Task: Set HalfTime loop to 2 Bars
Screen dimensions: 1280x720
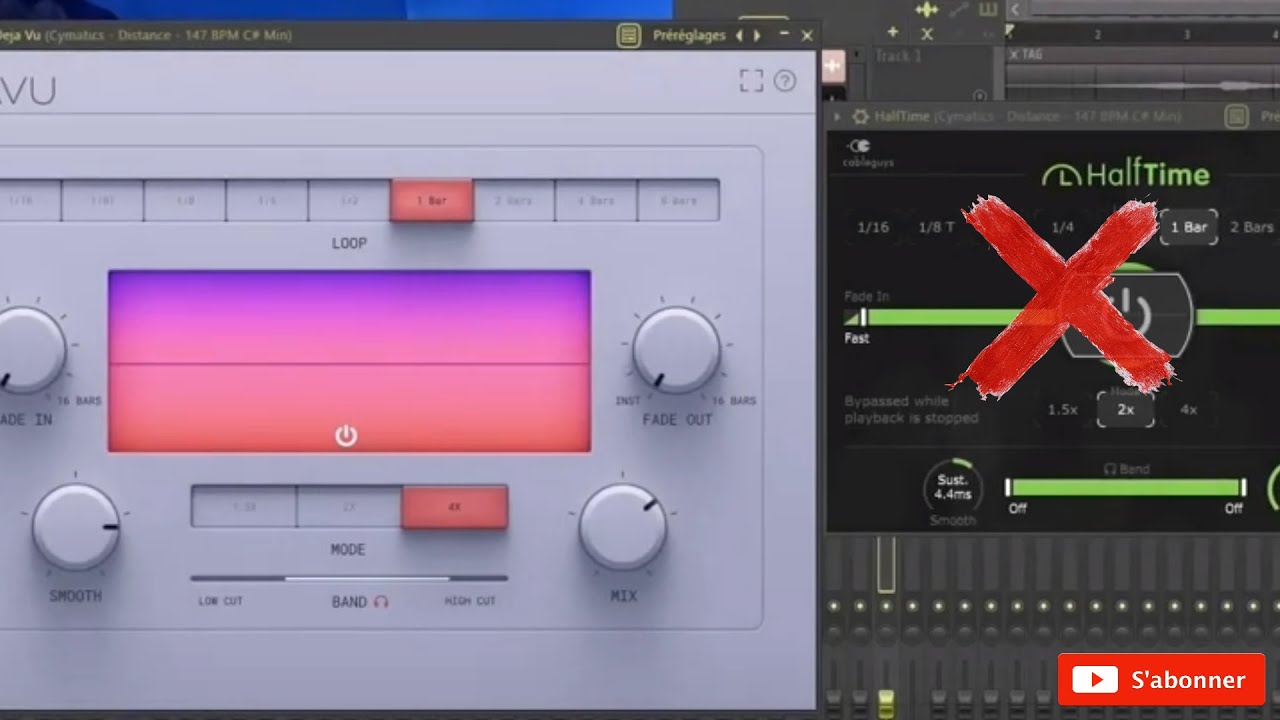Action: tap(1252, 227)
